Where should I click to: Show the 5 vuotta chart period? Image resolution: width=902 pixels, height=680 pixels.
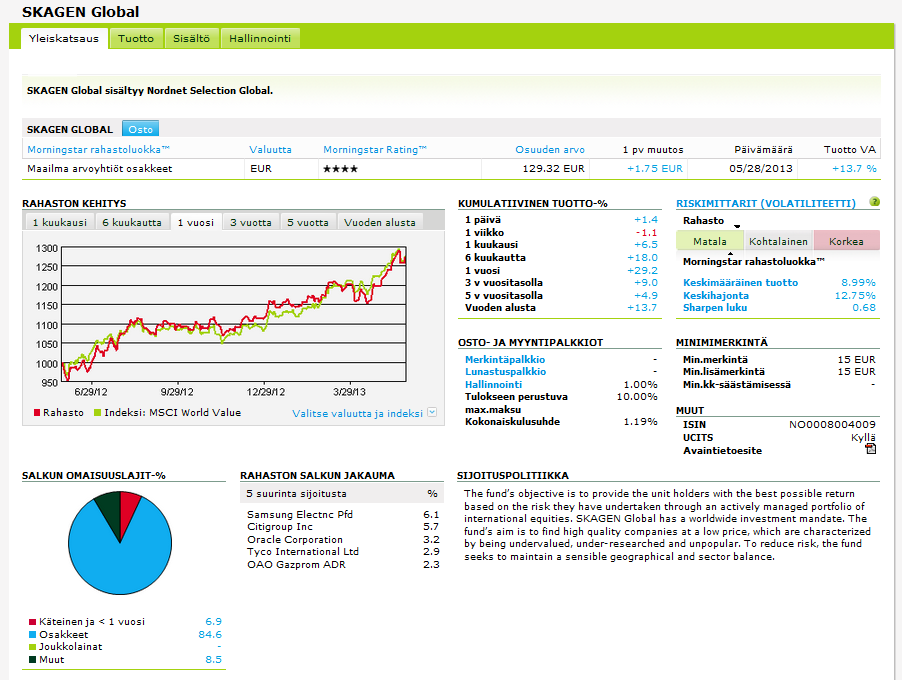point(308,222)
